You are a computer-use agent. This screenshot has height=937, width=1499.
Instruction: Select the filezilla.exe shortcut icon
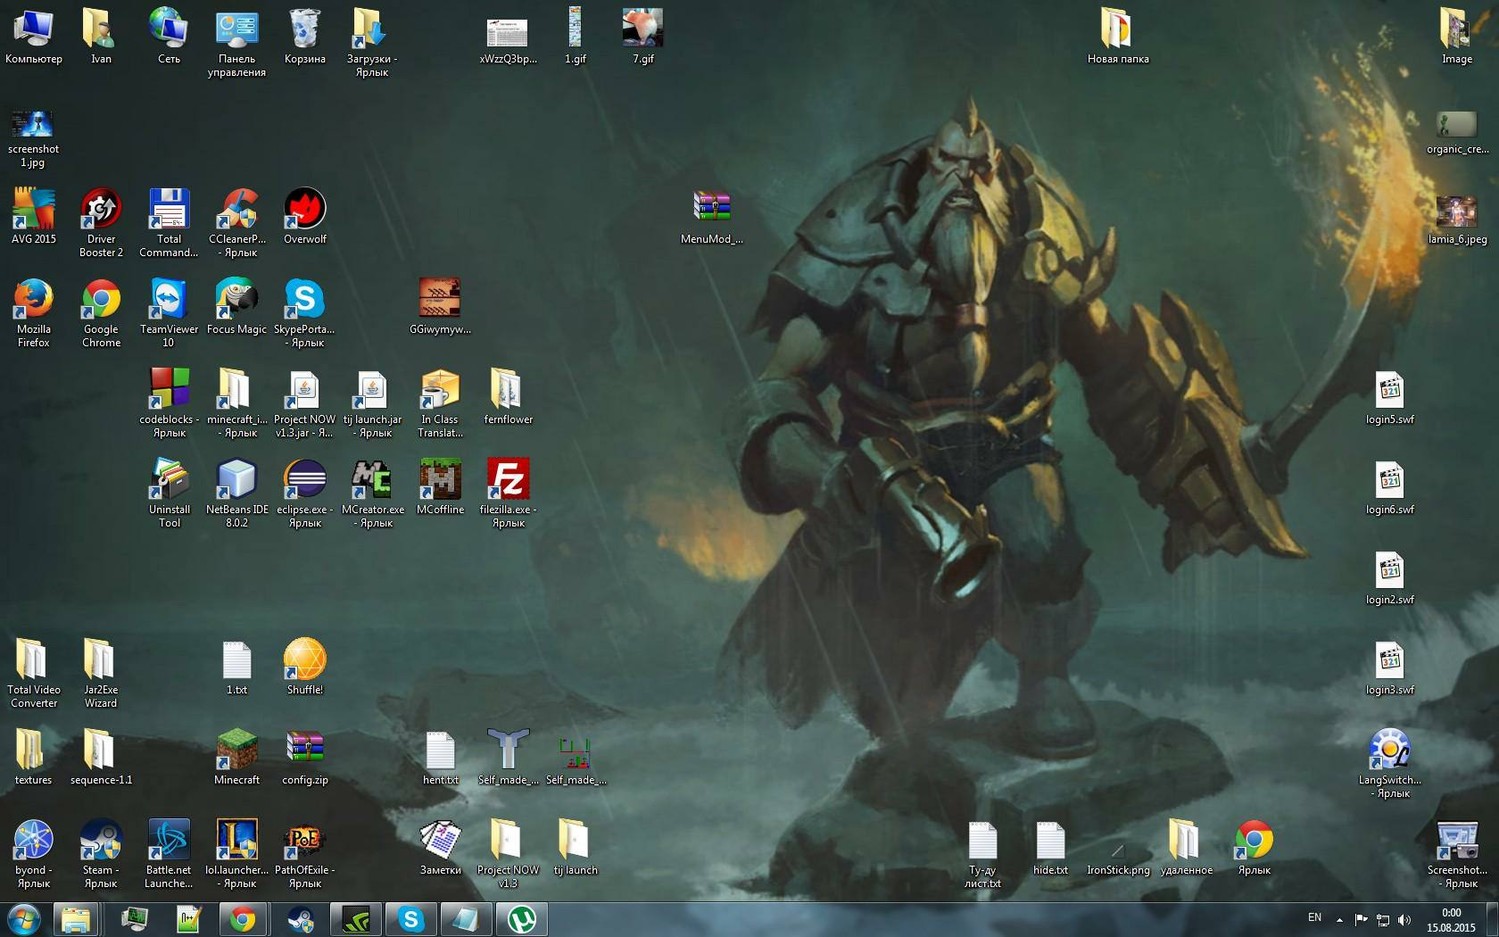[507, 481]
